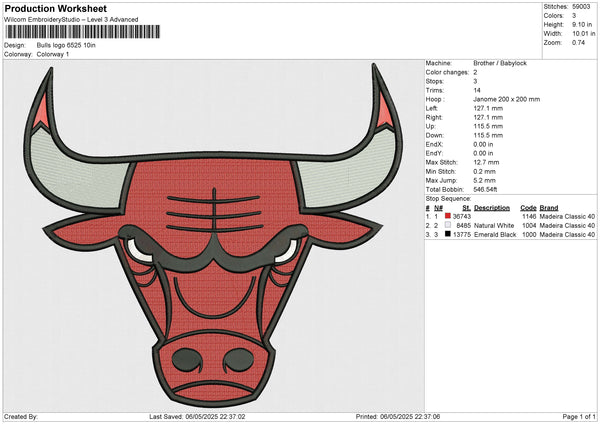Click the Color changes label
The height and width of the screenshot is (424, 600).
447,72
